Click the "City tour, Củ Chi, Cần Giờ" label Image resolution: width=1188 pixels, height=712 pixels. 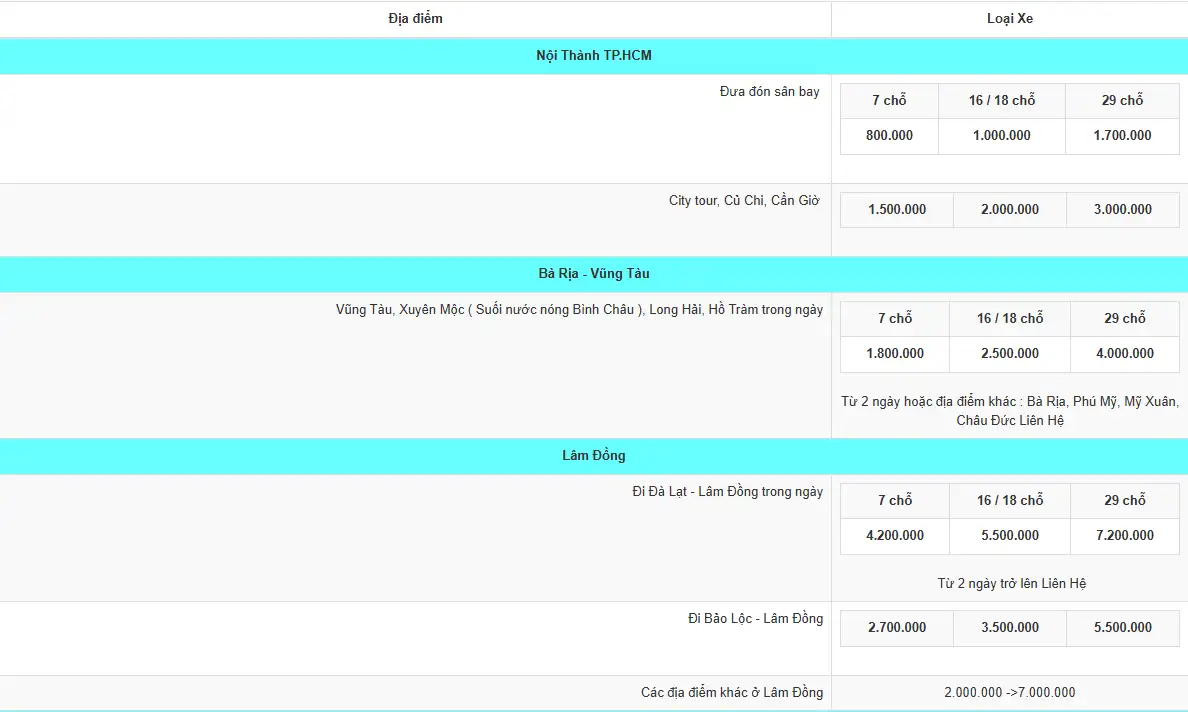tap(744, 201)
